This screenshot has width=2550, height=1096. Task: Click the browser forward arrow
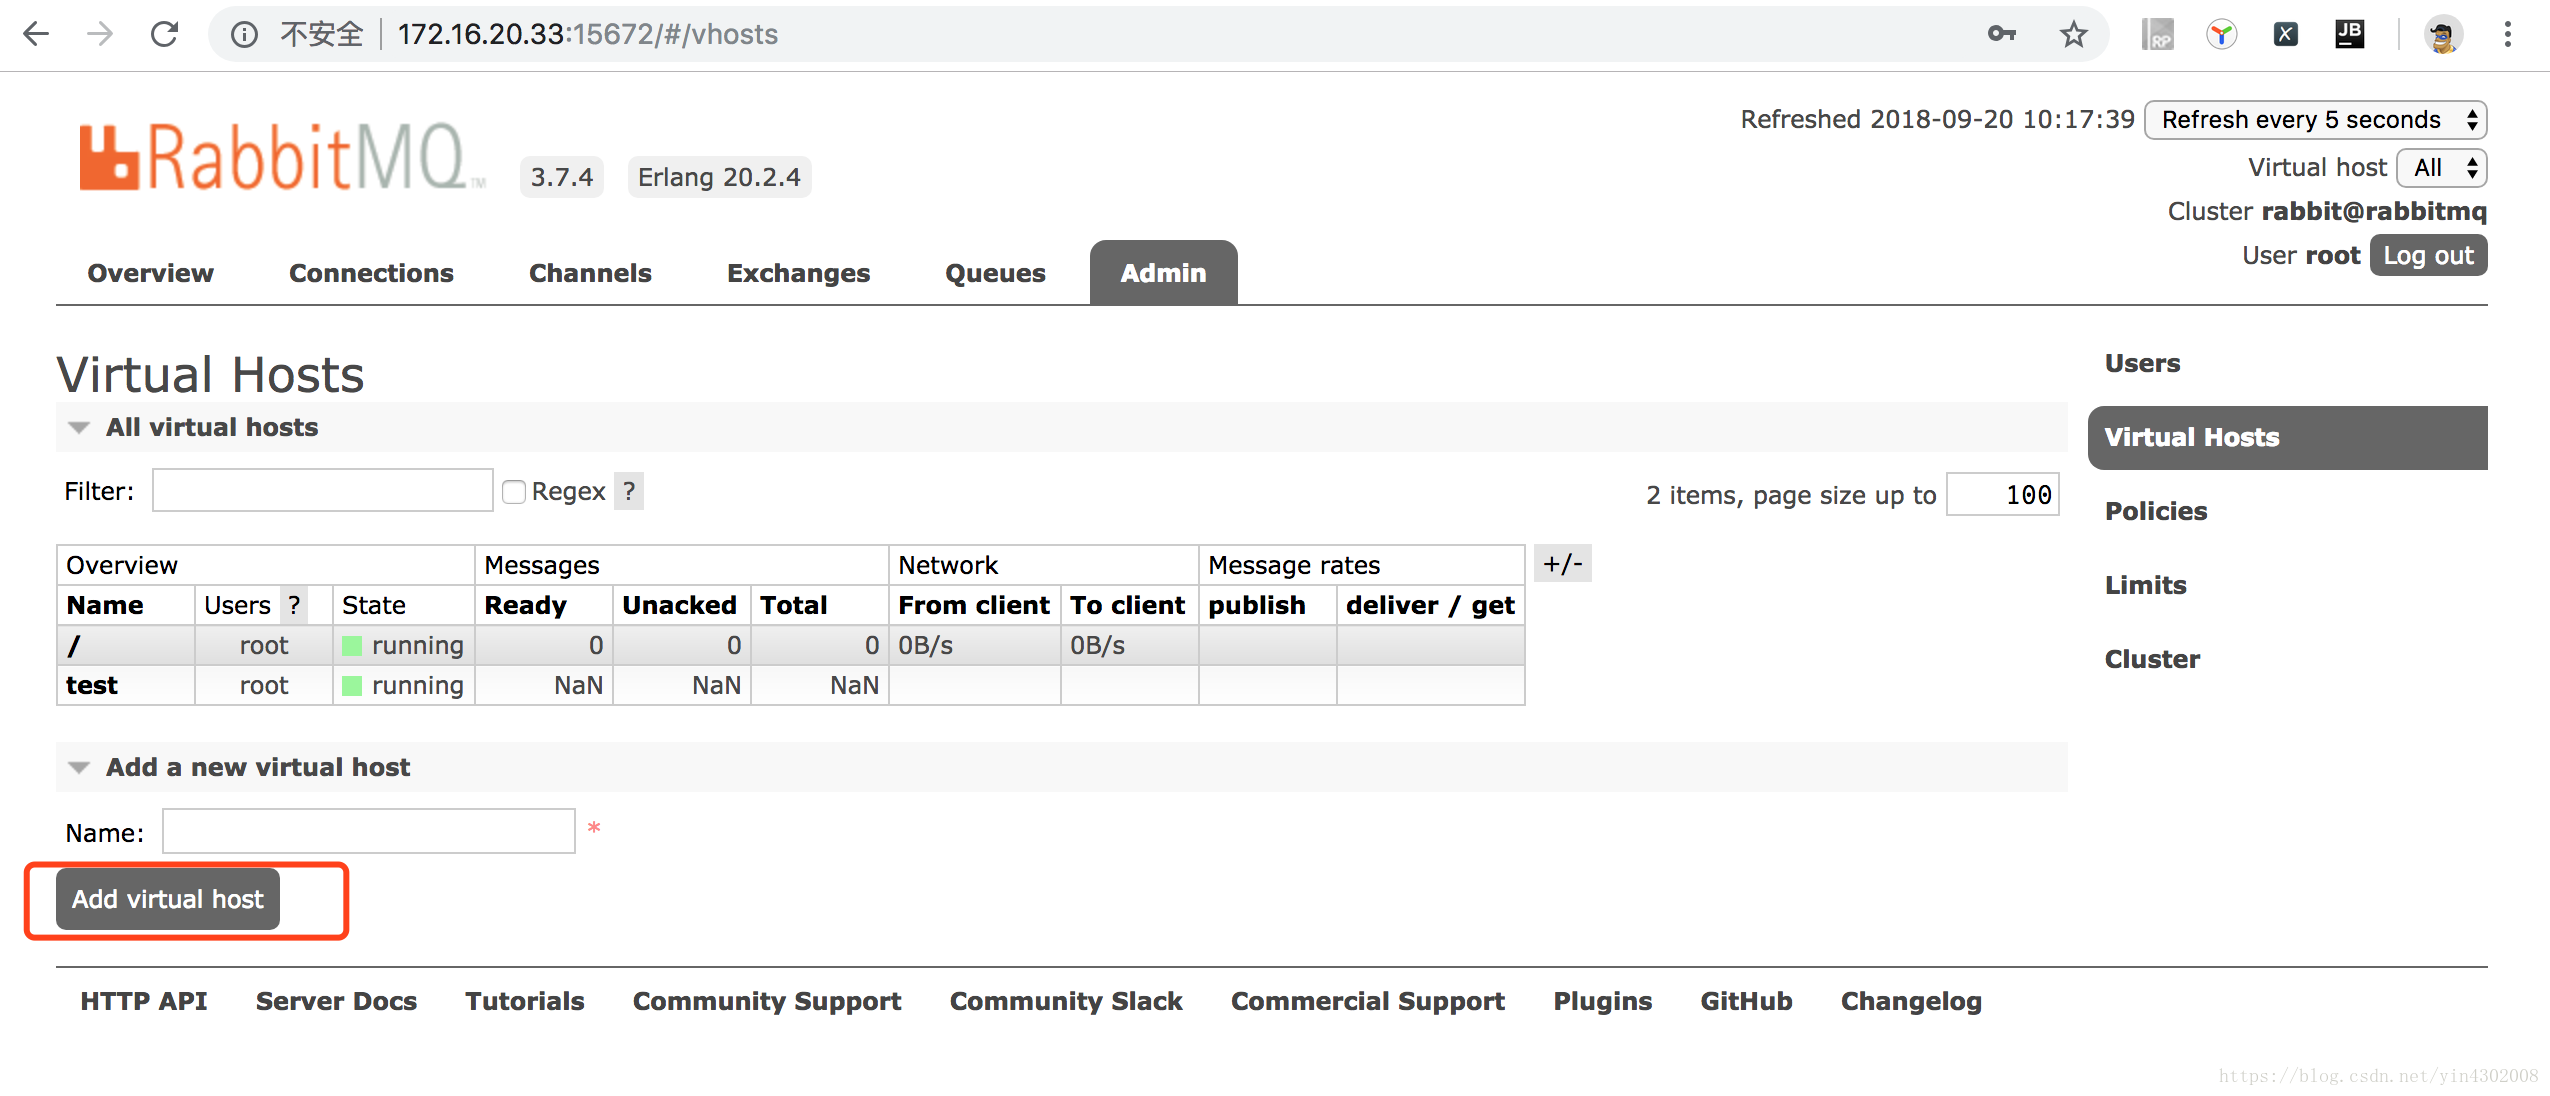(100, 34)
